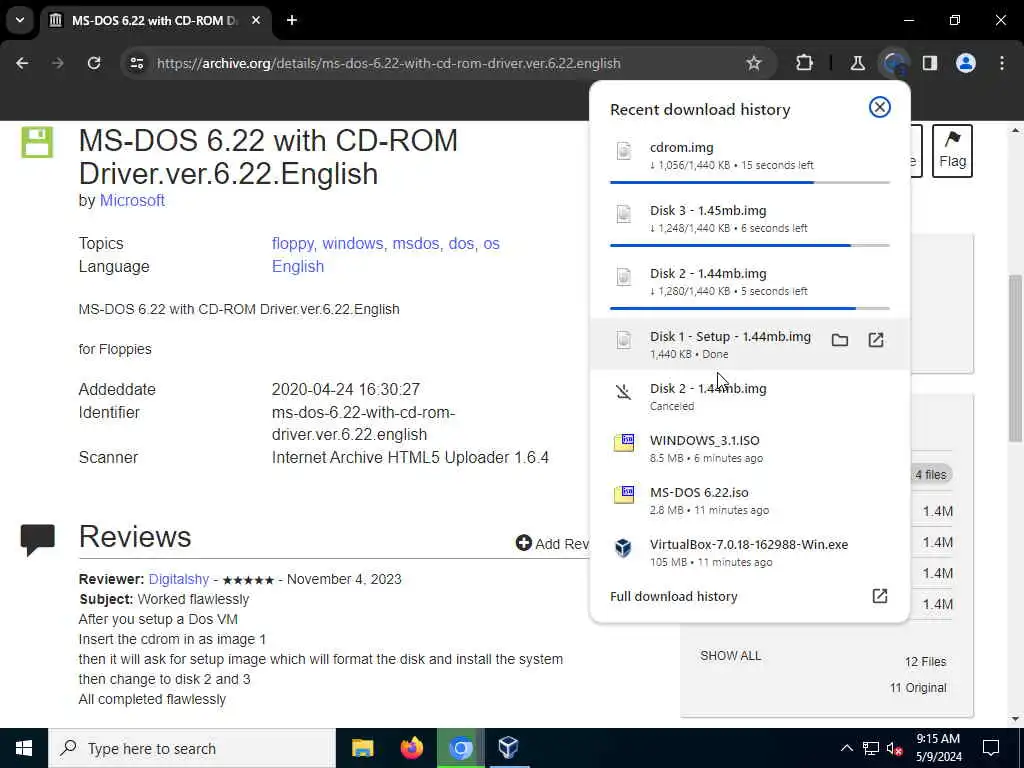Click canceled Disk 2 download icon
Screen dimensions: 1024x768
624,392
